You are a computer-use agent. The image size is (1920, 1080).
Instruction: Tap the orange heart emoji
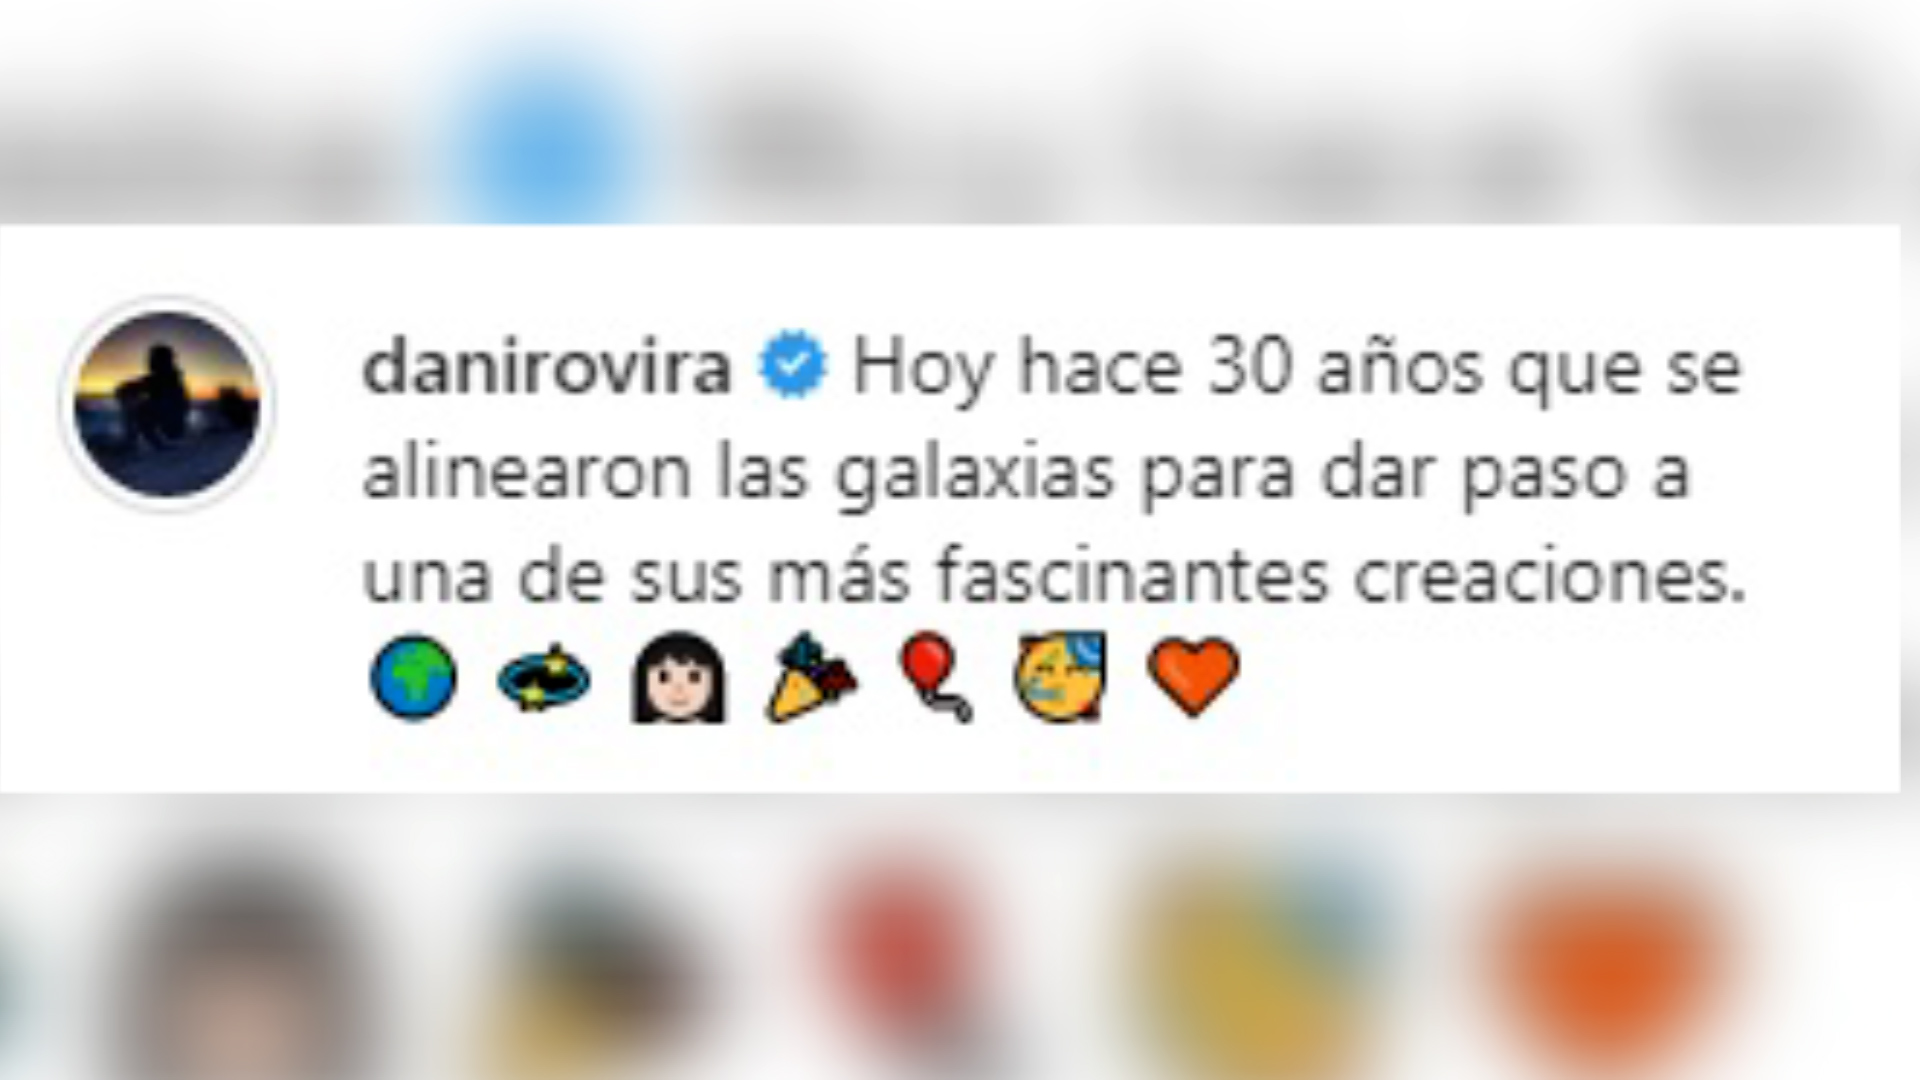click(x=1194, y=678)
